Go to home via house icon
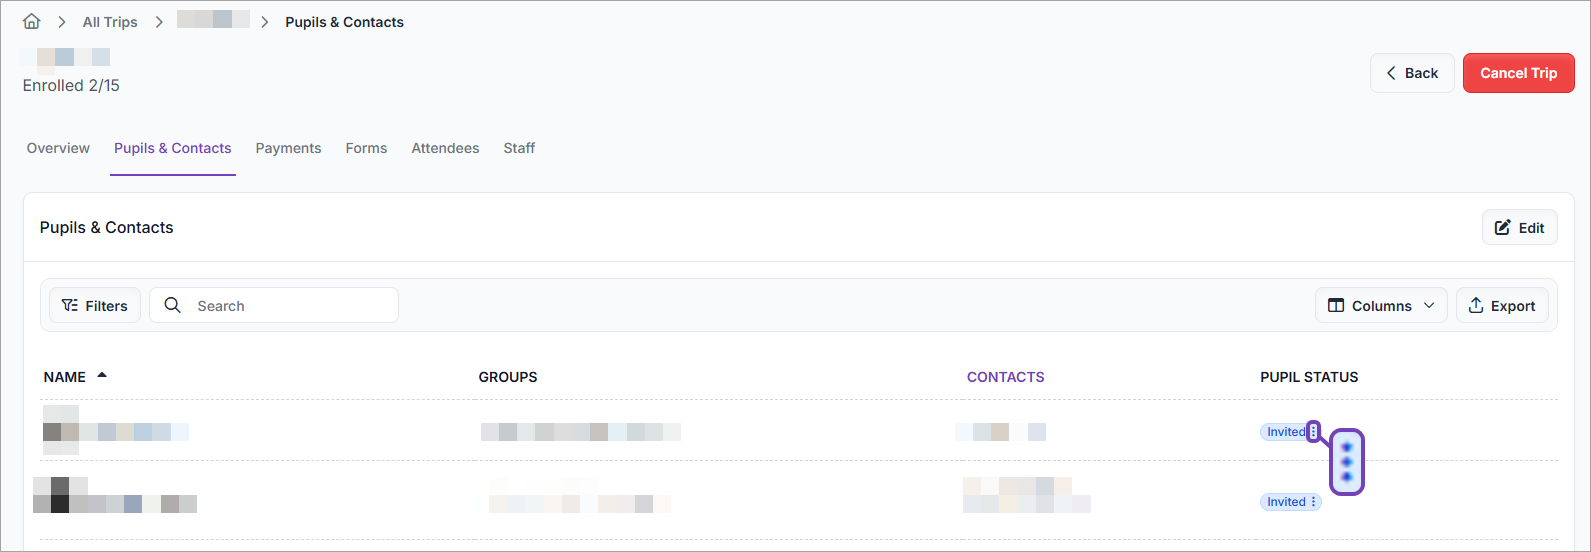 point(32,21)
